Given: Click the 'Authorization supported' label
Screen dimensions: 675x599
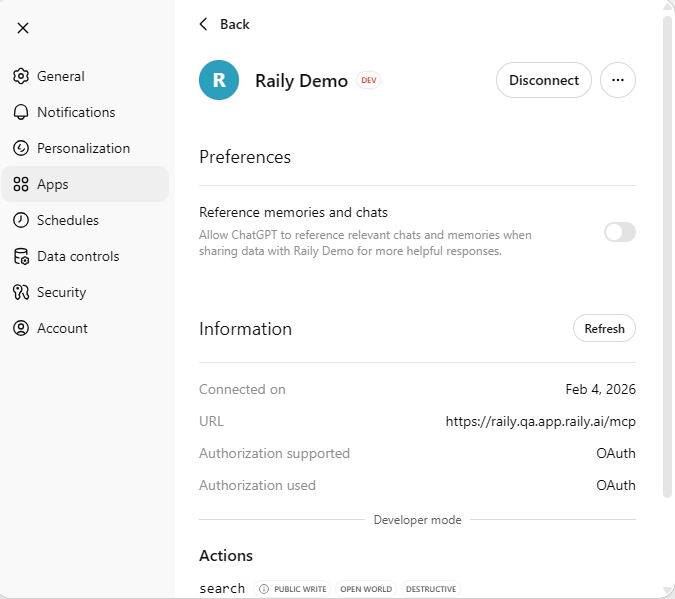Looking at the screenshot, I should coord(275,453).
